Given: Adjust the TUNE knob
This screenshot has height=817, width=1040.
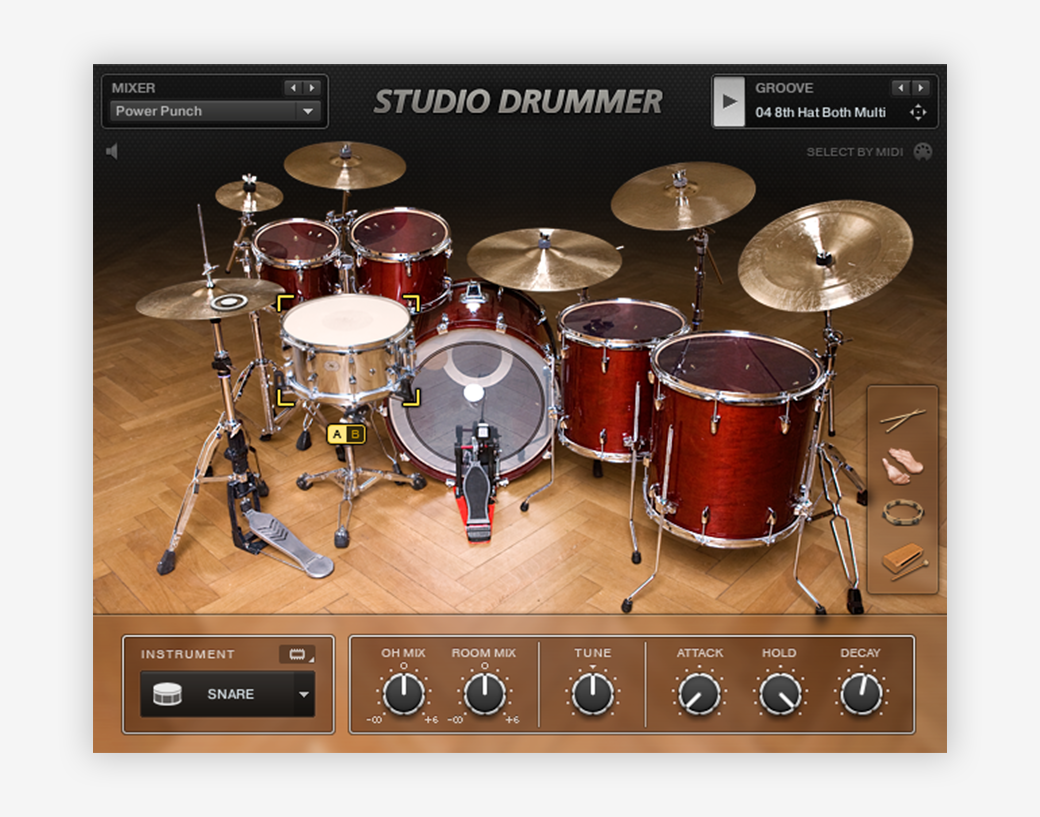Looking at the screenshot, I should pyautogui.click(x=592, y=694).
